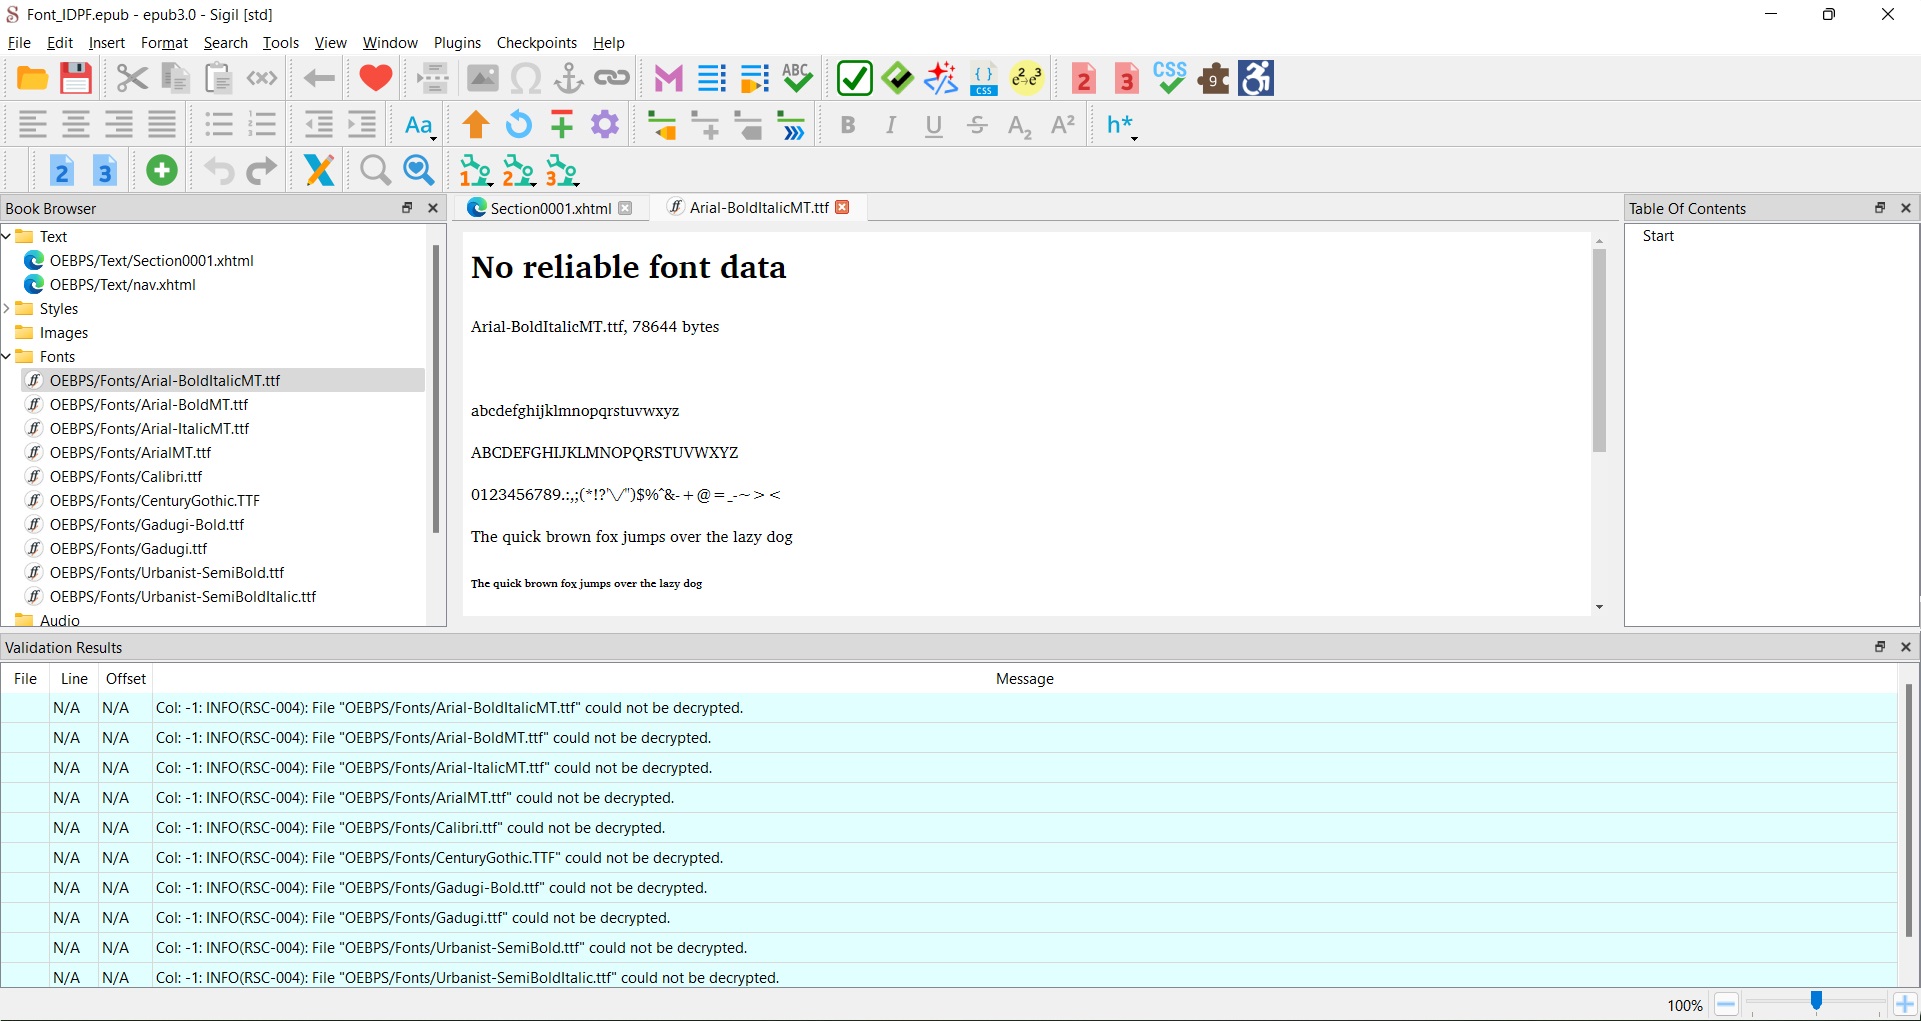Expand the Styles folder
Screen dimensions: 1921x1021
point(6,309)
